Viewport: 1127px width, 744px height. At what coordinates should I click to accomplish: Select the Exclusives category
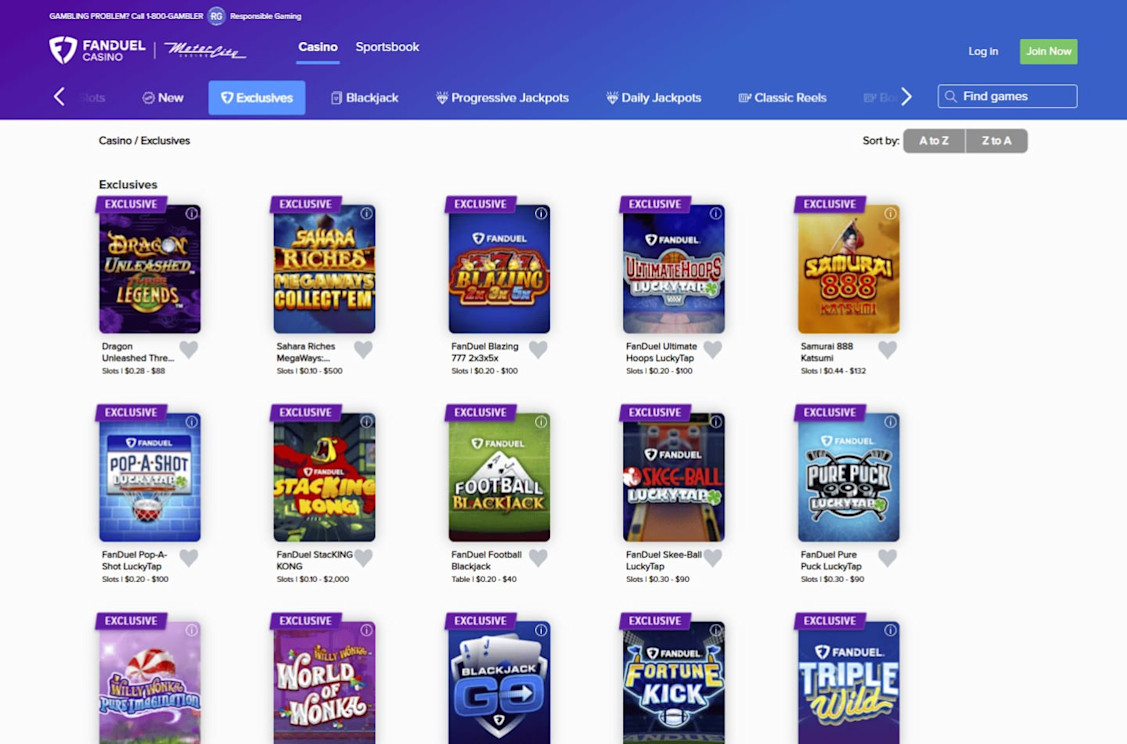[x=257, y=98]
